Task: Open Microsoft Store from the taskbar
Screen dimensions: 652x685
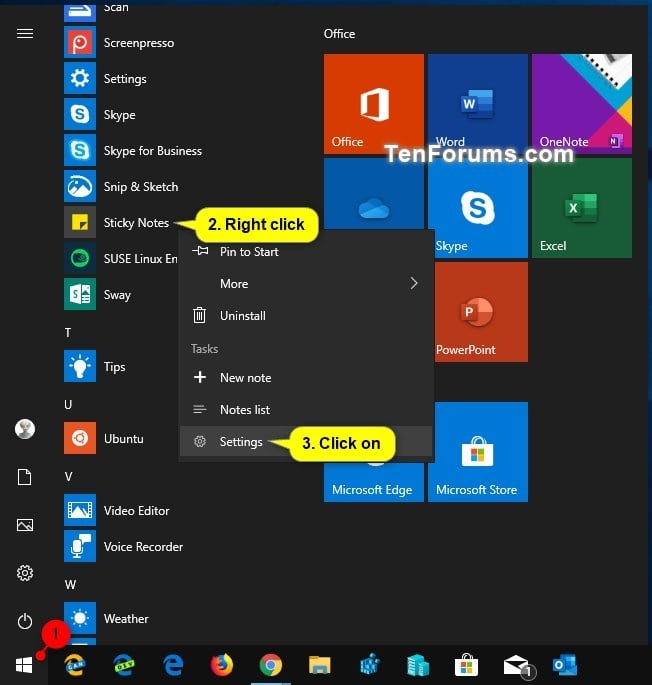Action: pyautogui.click(x=466, y=665)
